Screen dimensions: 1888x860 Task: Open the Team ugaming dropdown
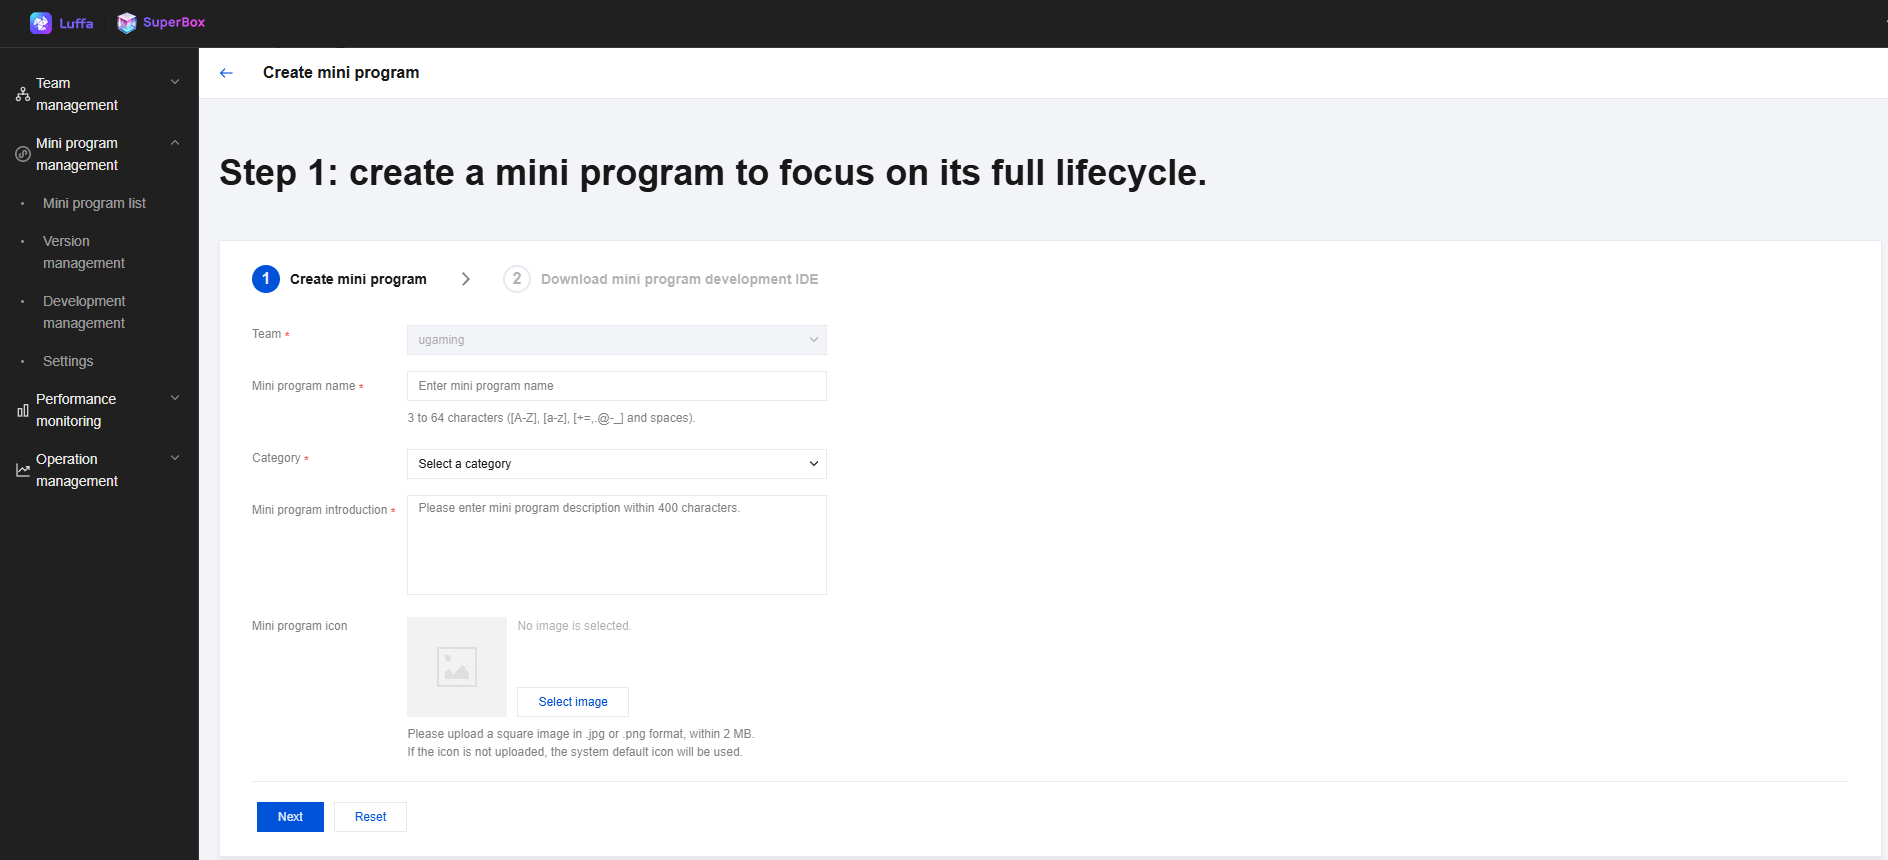616,340
